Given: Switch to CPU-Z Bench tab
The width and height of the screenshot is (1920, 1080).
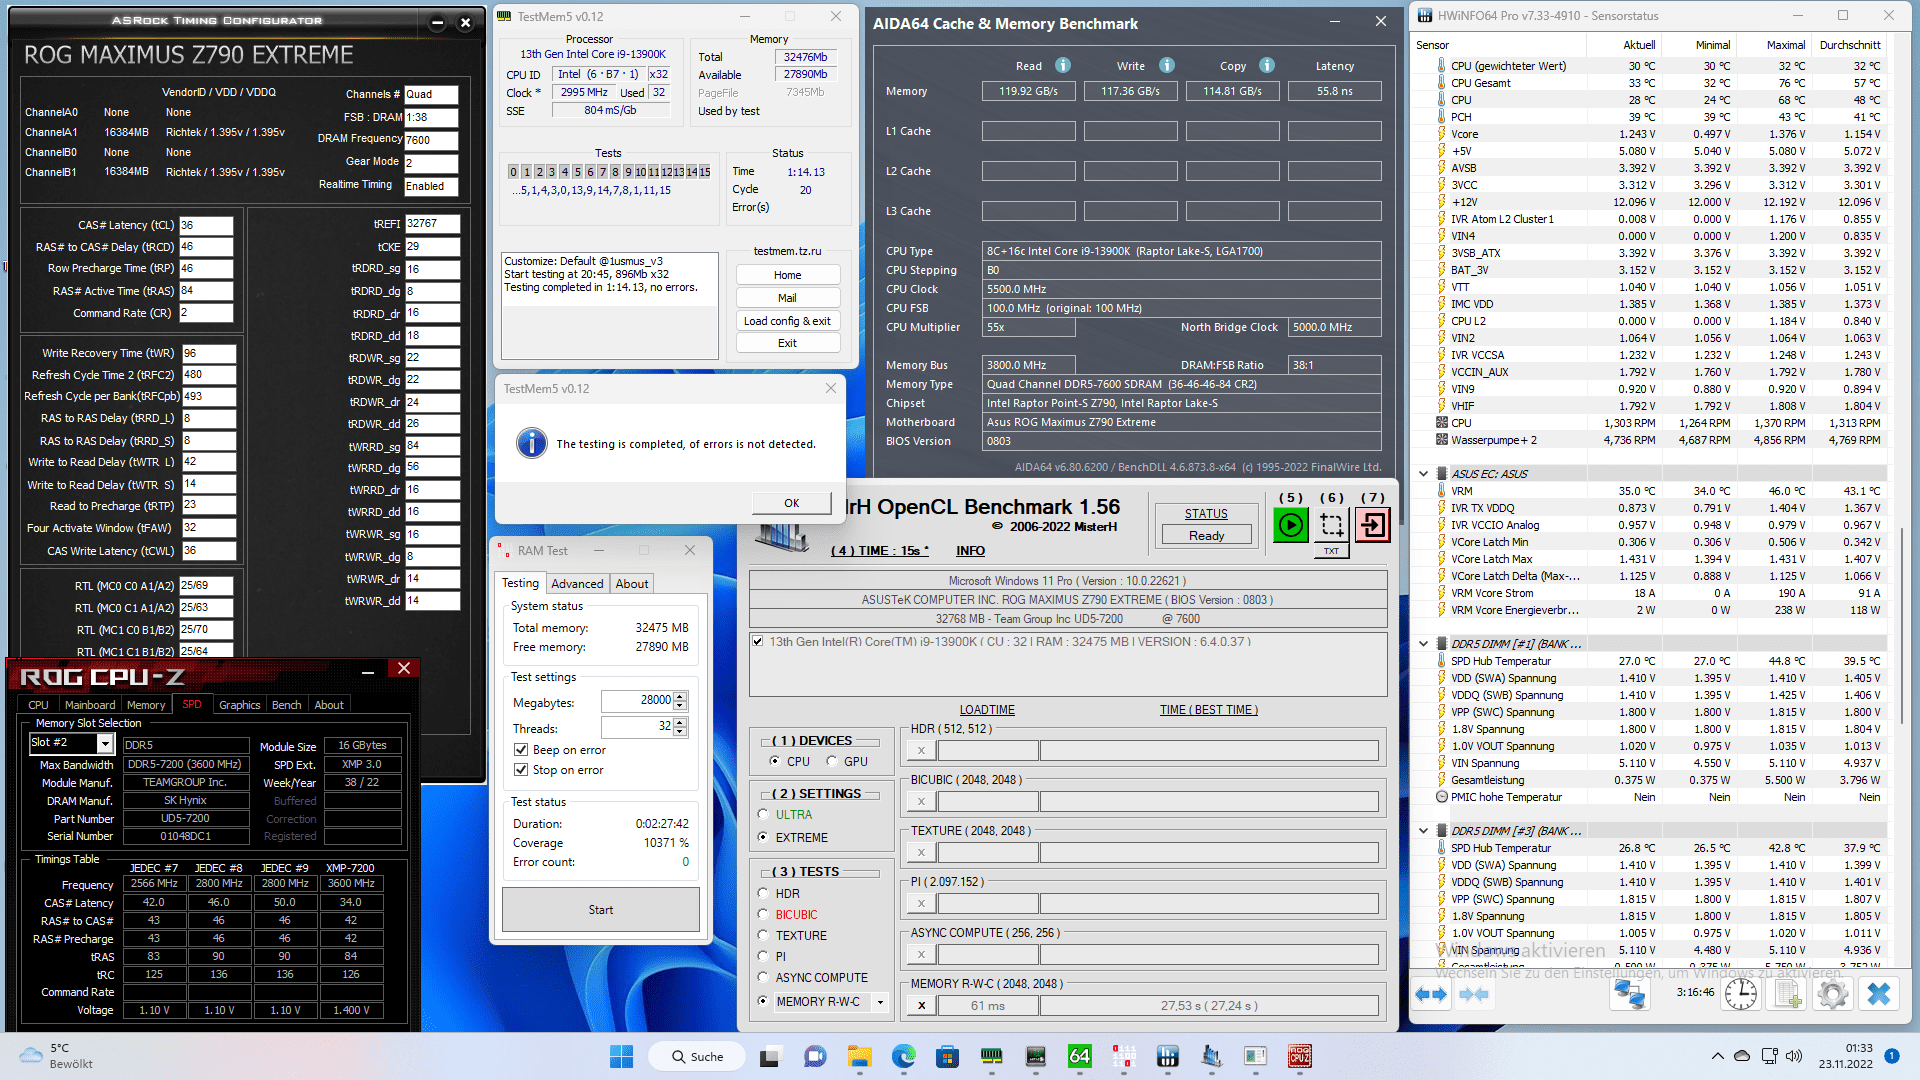Looking at the screenshot, I should pos(287,705).
